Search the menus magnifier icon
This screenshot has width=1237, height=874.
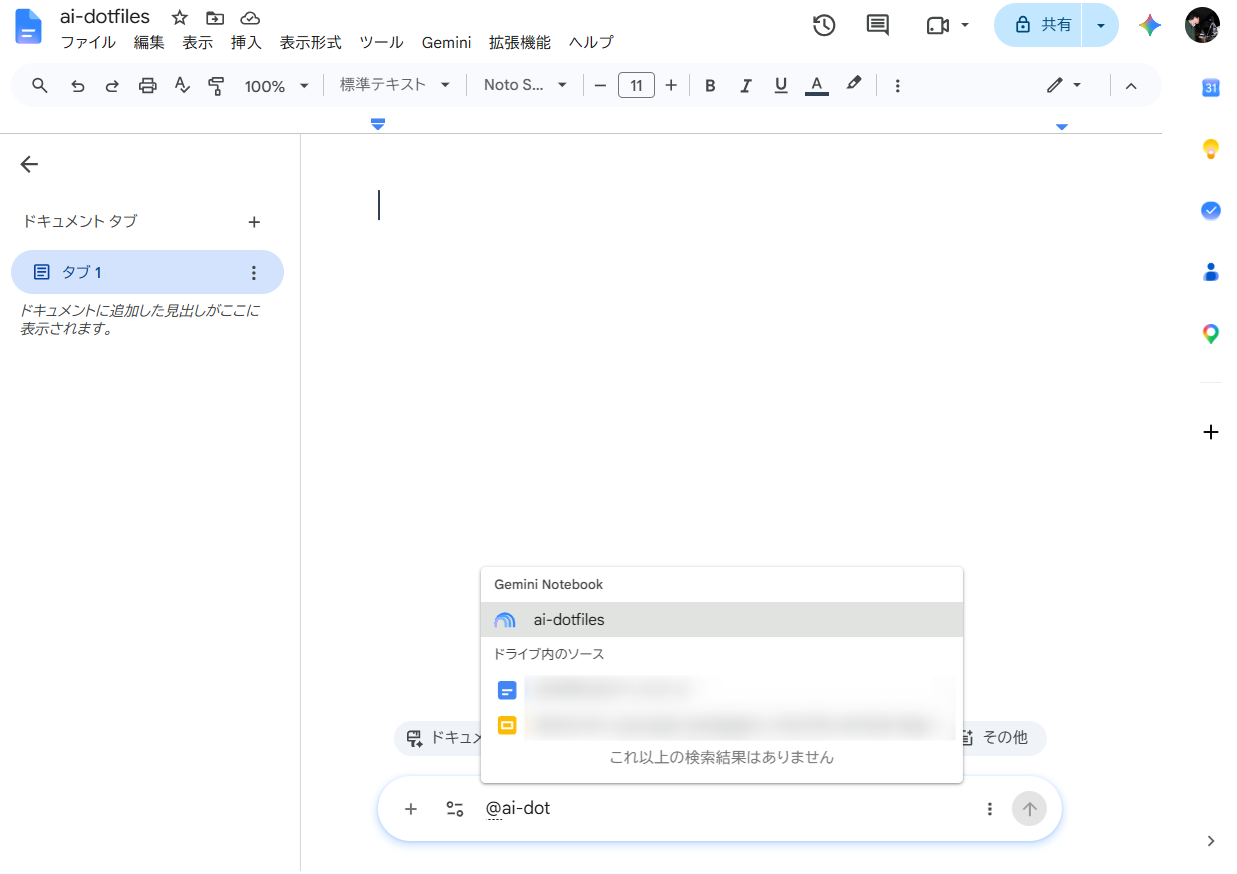pyautogui.click(x=40, y=86)
